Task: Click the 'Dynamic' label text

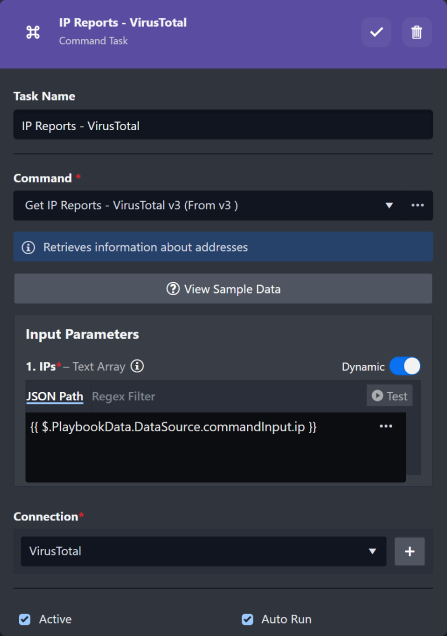Action: tap(363, 367)
